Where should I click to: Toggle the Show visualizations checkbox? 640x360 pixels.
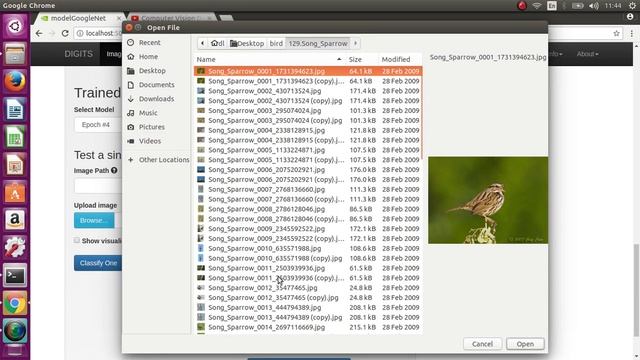[77, 240]
